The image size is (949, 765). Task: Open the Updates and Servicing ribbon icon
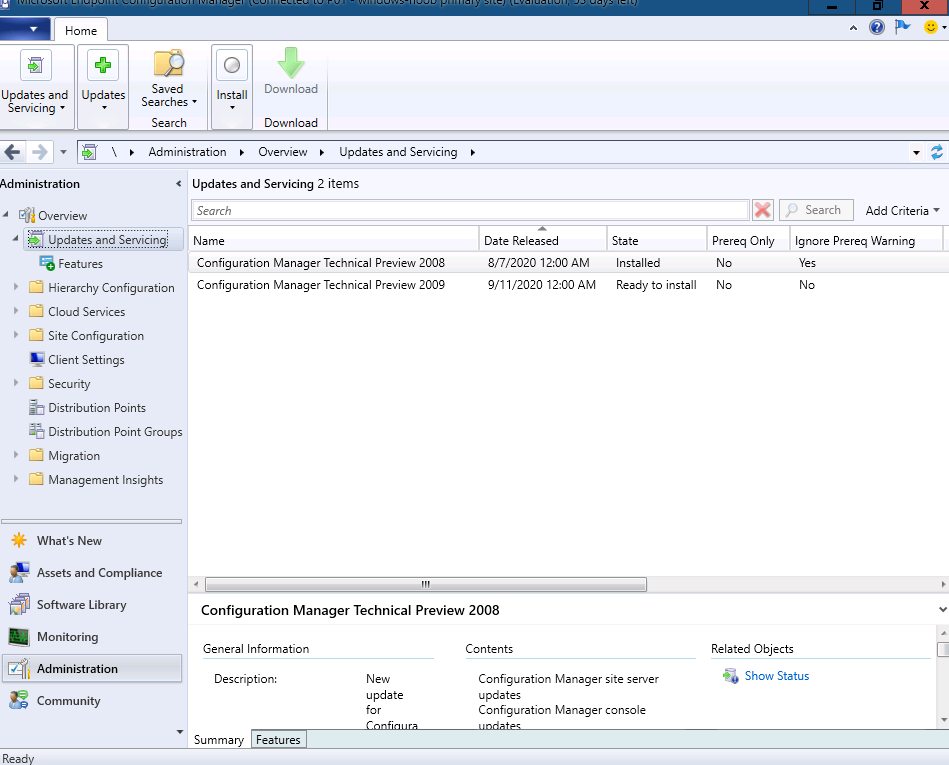coord(36,65)
